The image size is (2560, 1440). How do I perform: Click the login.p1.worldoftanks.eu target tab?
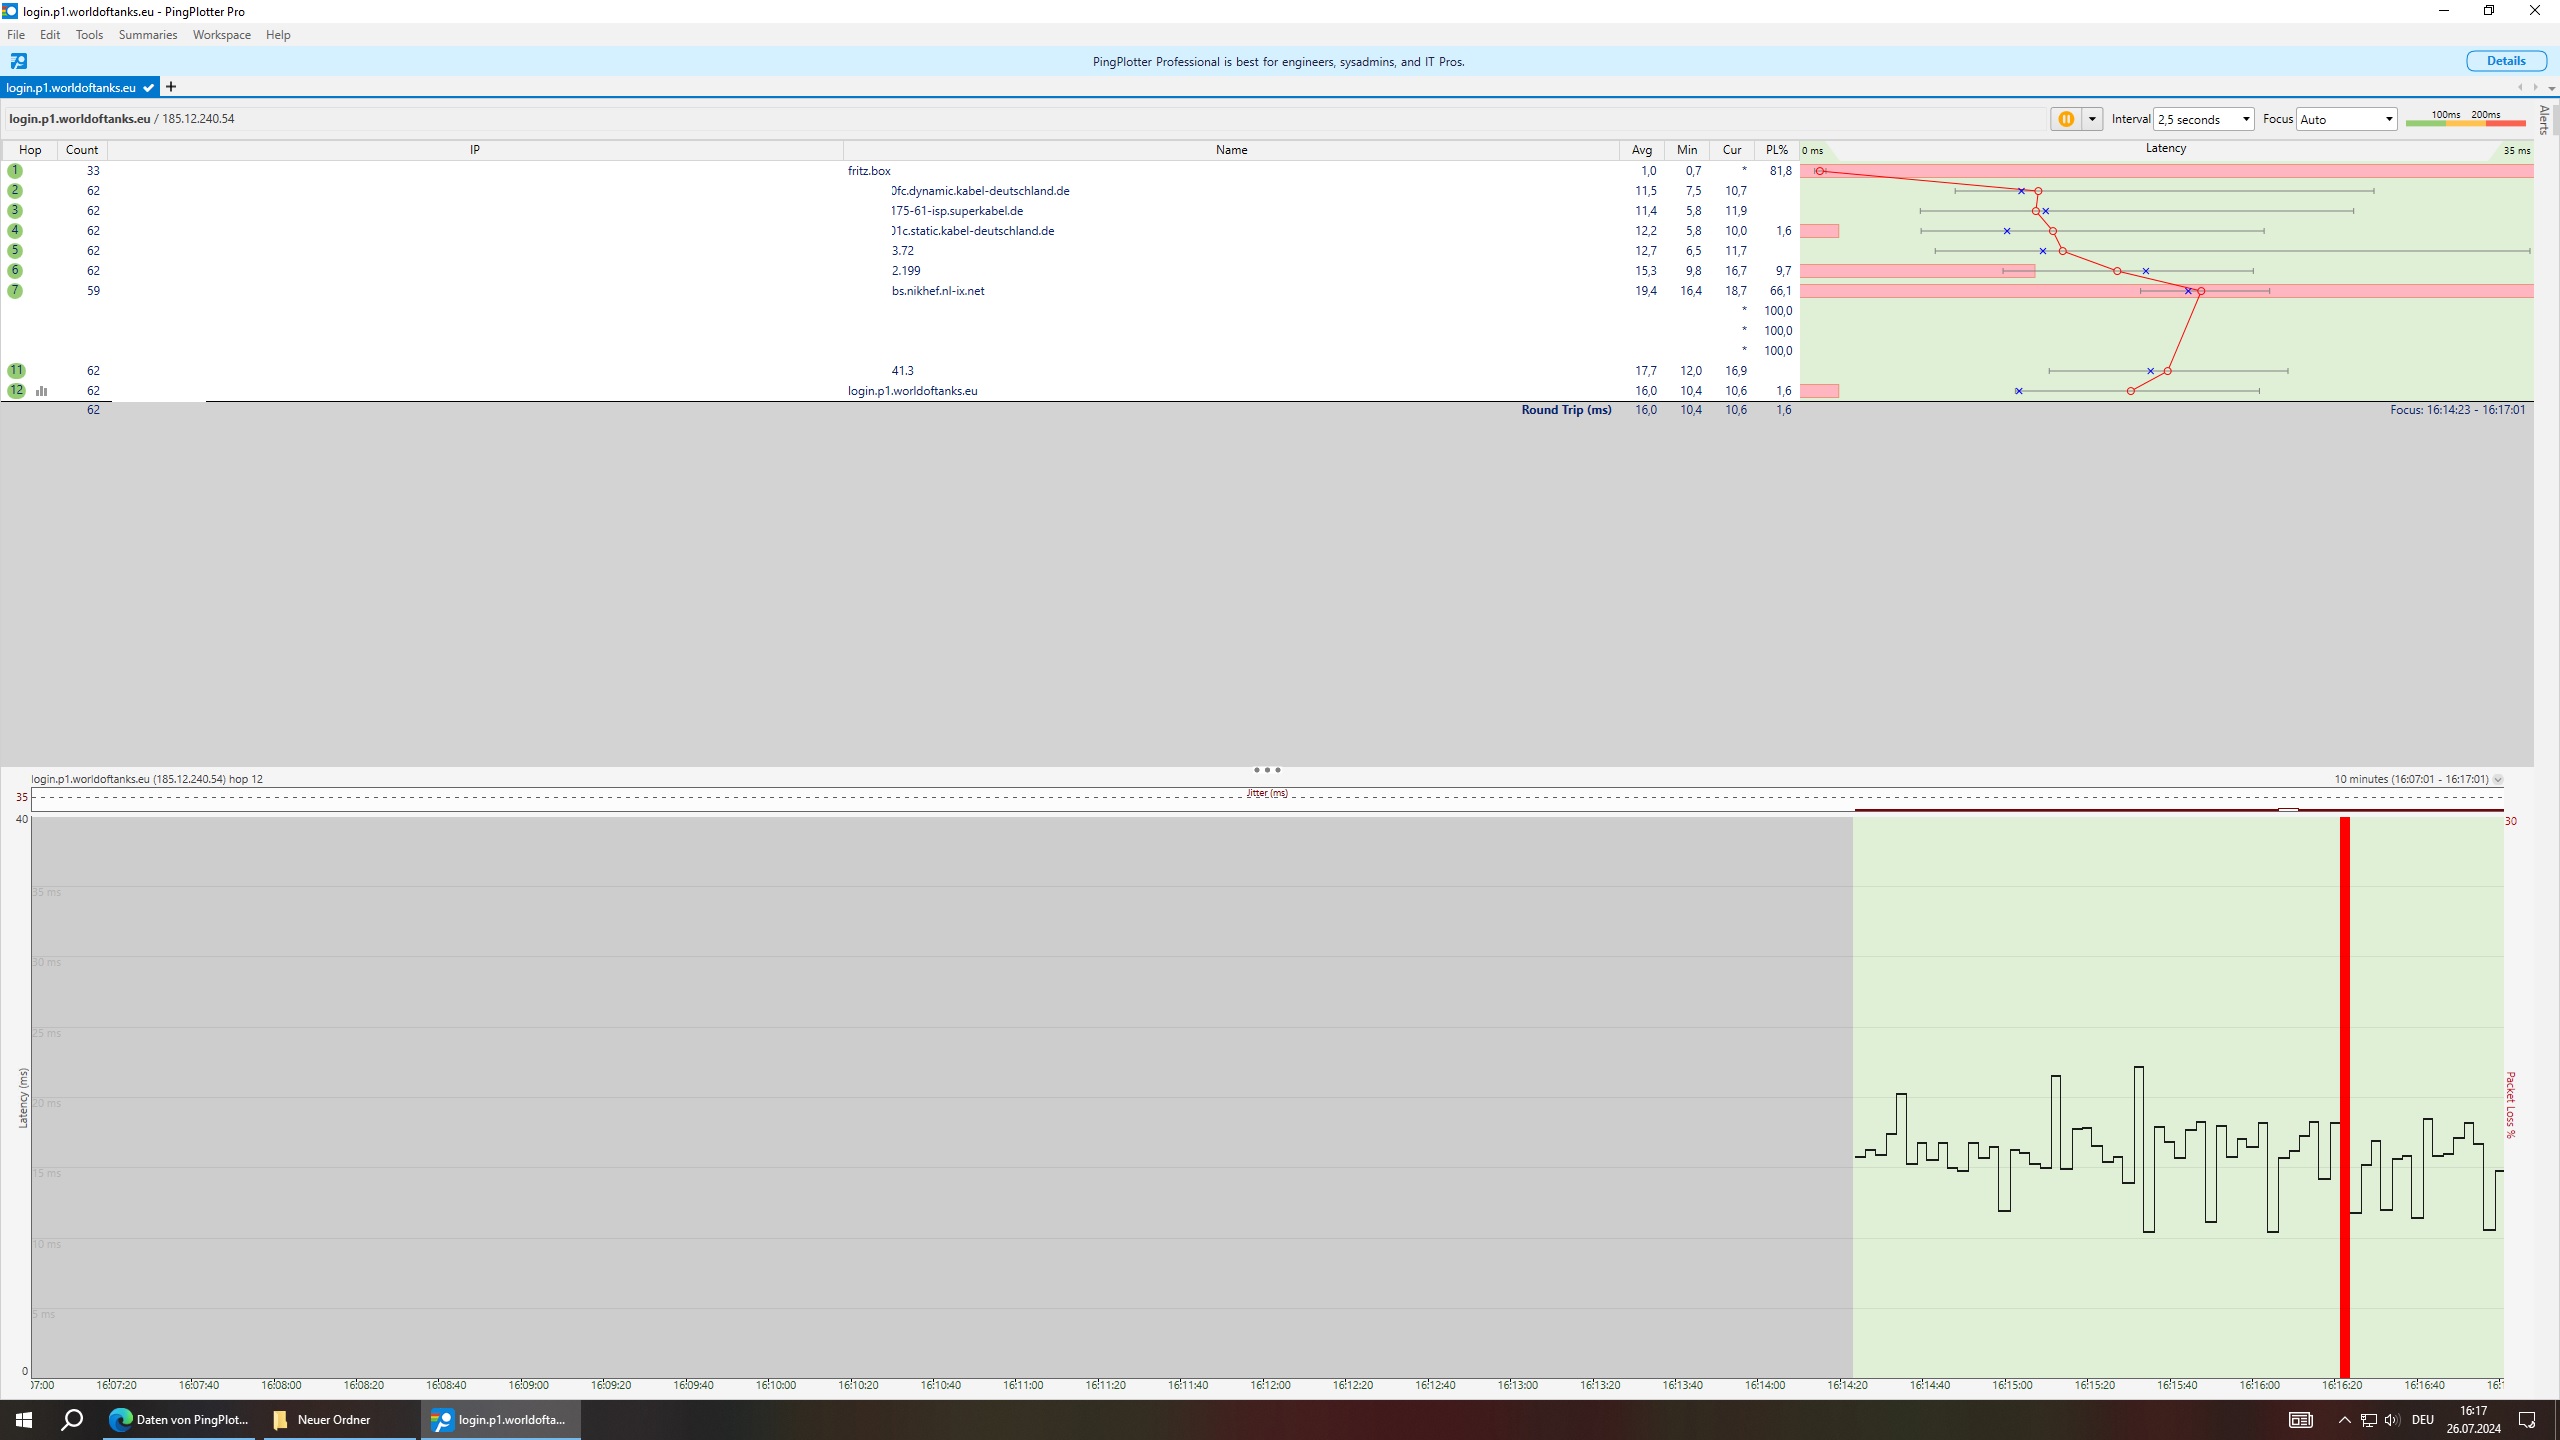71,88
